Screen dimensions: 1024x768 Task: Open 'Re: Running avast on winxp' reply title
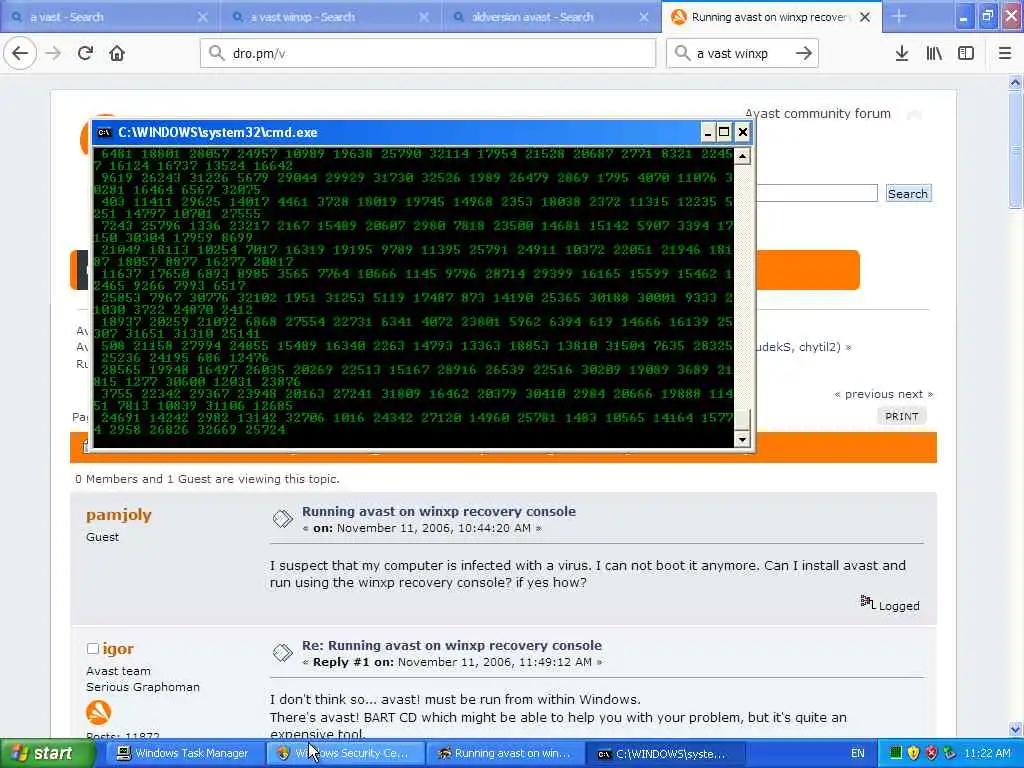click(452, 645)
